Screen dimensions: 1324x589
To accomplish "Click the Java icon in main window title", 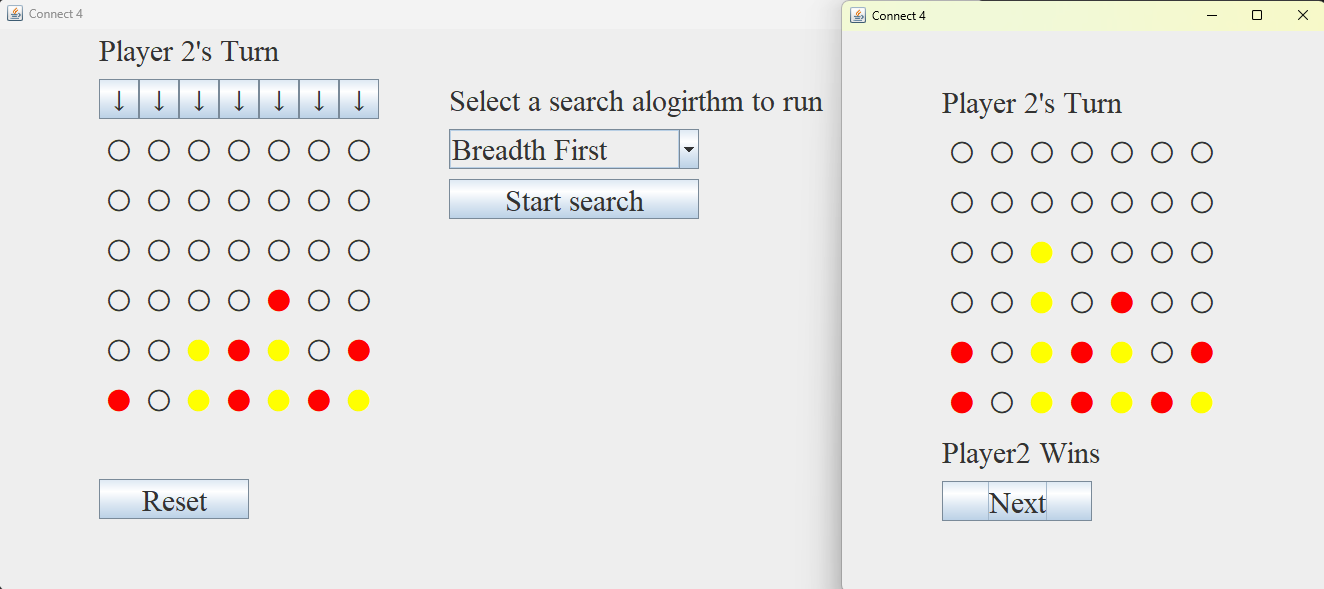I will click(x=15, y=13).
